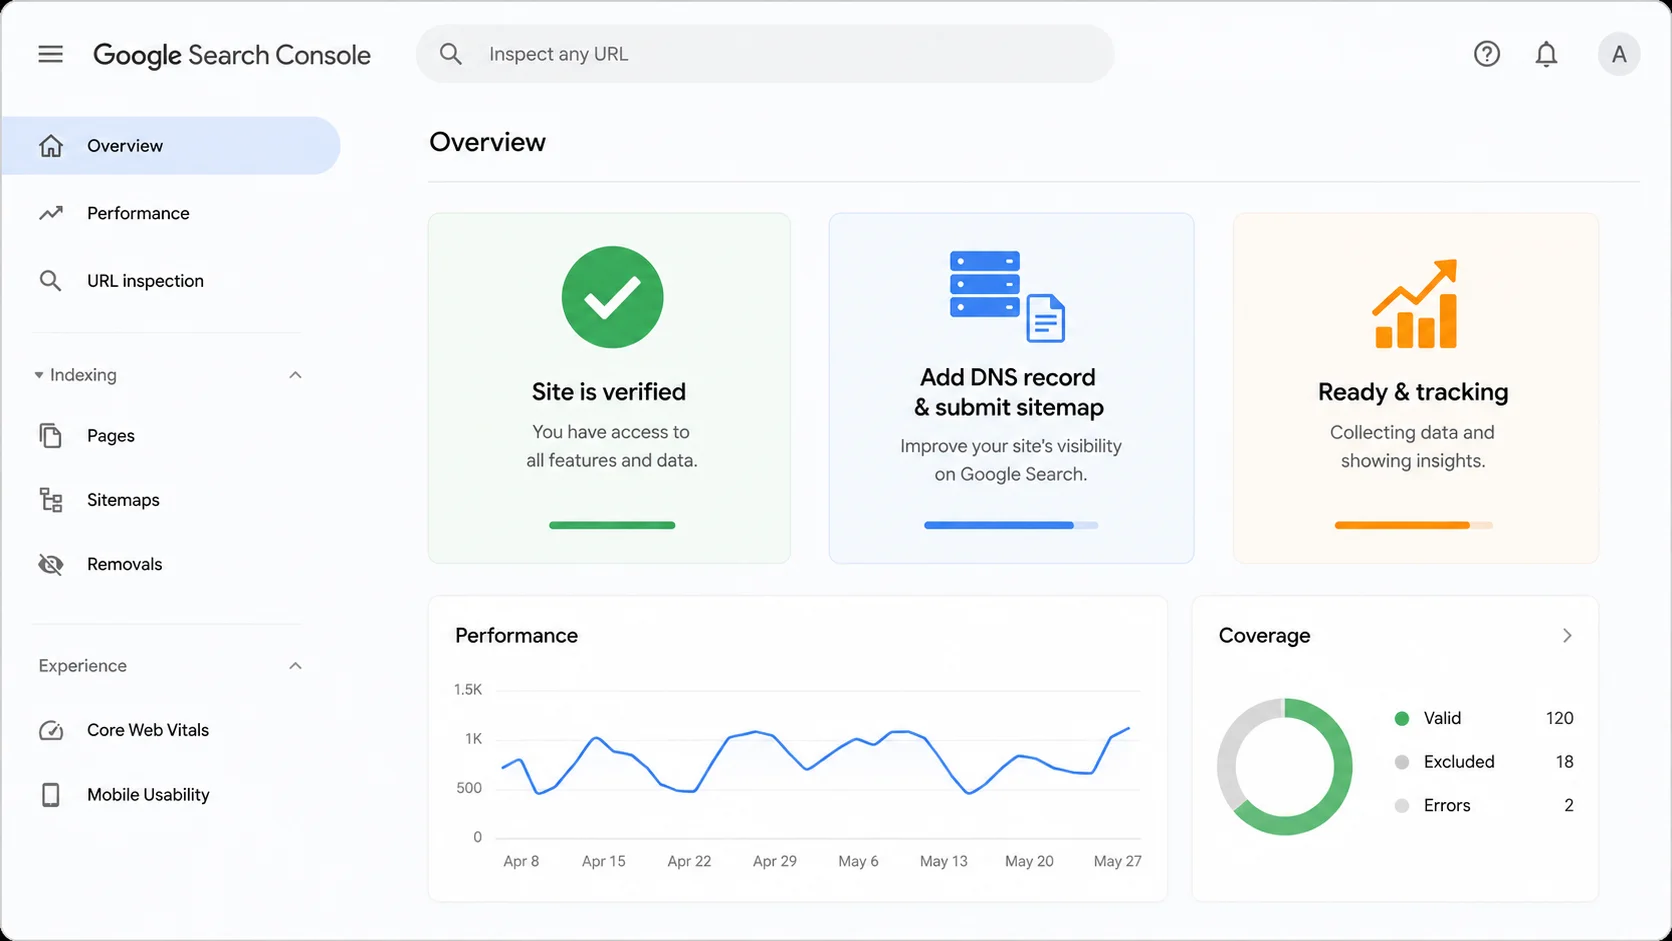This screenshot has width=1672, height=941.
Task: Click the May 27 axis label
Action: [x=1117, y=861]
